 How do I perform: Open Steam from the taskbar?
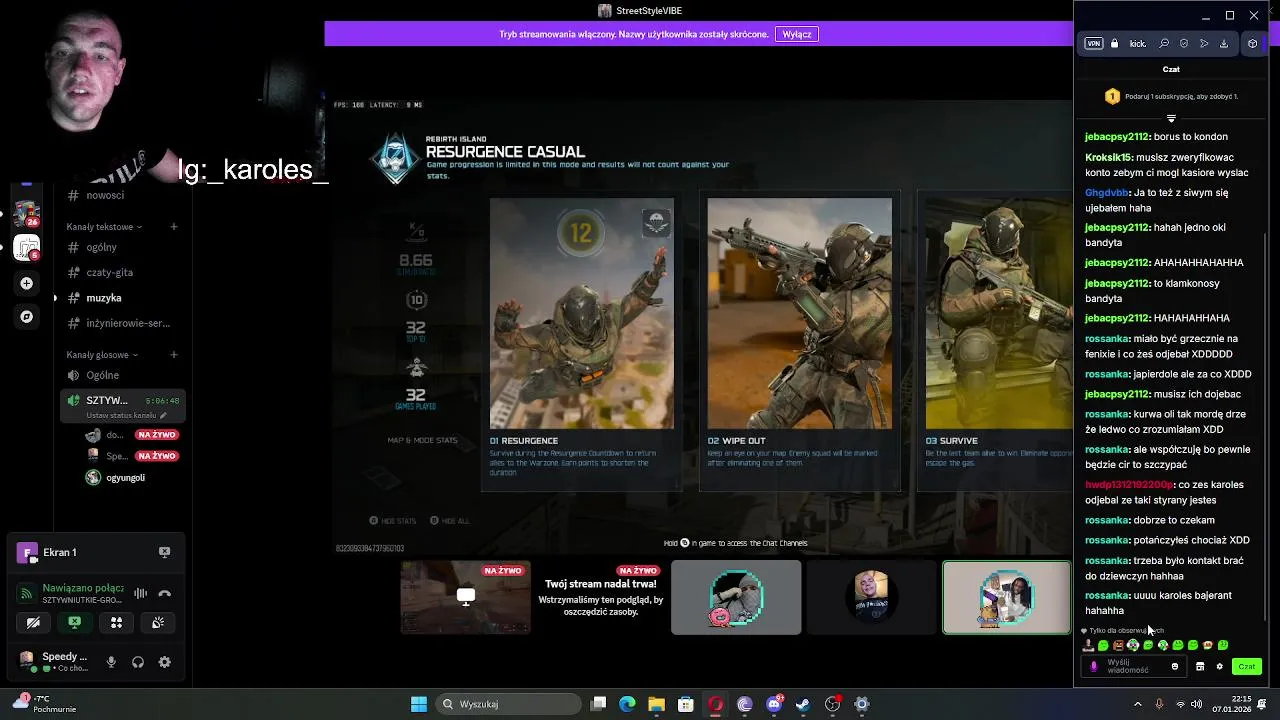(803, 704)
